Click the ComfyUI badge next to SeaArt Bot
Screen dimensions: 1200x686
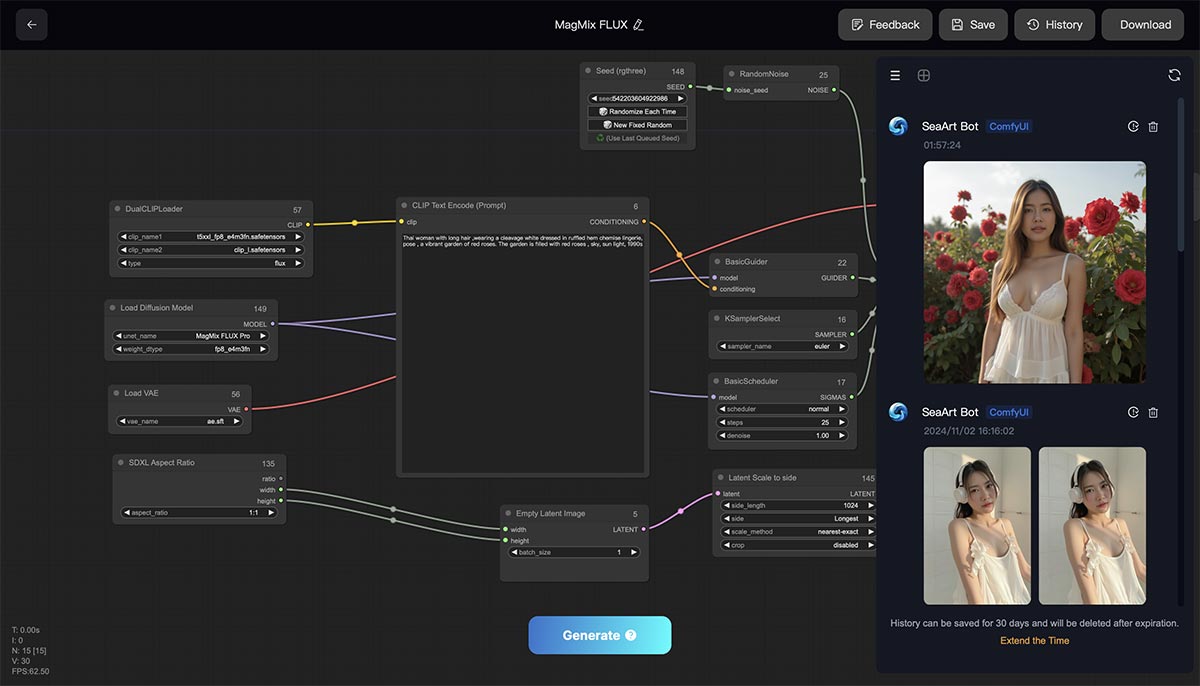tap(1008, 126)
